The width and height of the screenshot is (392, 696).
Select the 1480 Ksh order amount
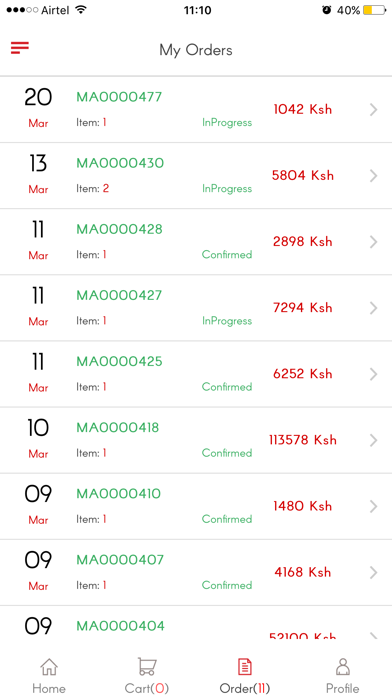tap(303, 506)
